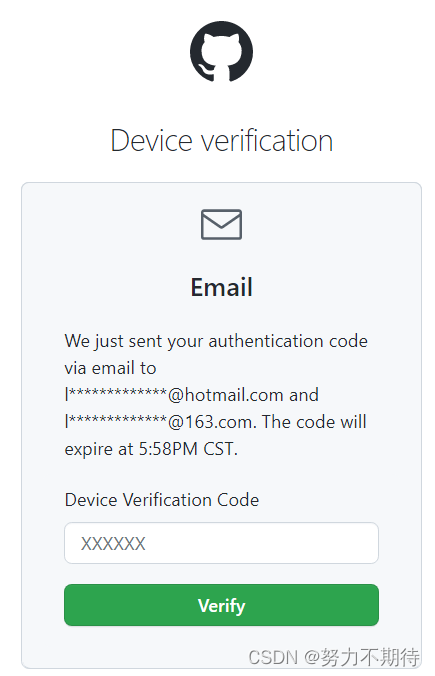Focus the Device Verification Code field

click(221, 543)
